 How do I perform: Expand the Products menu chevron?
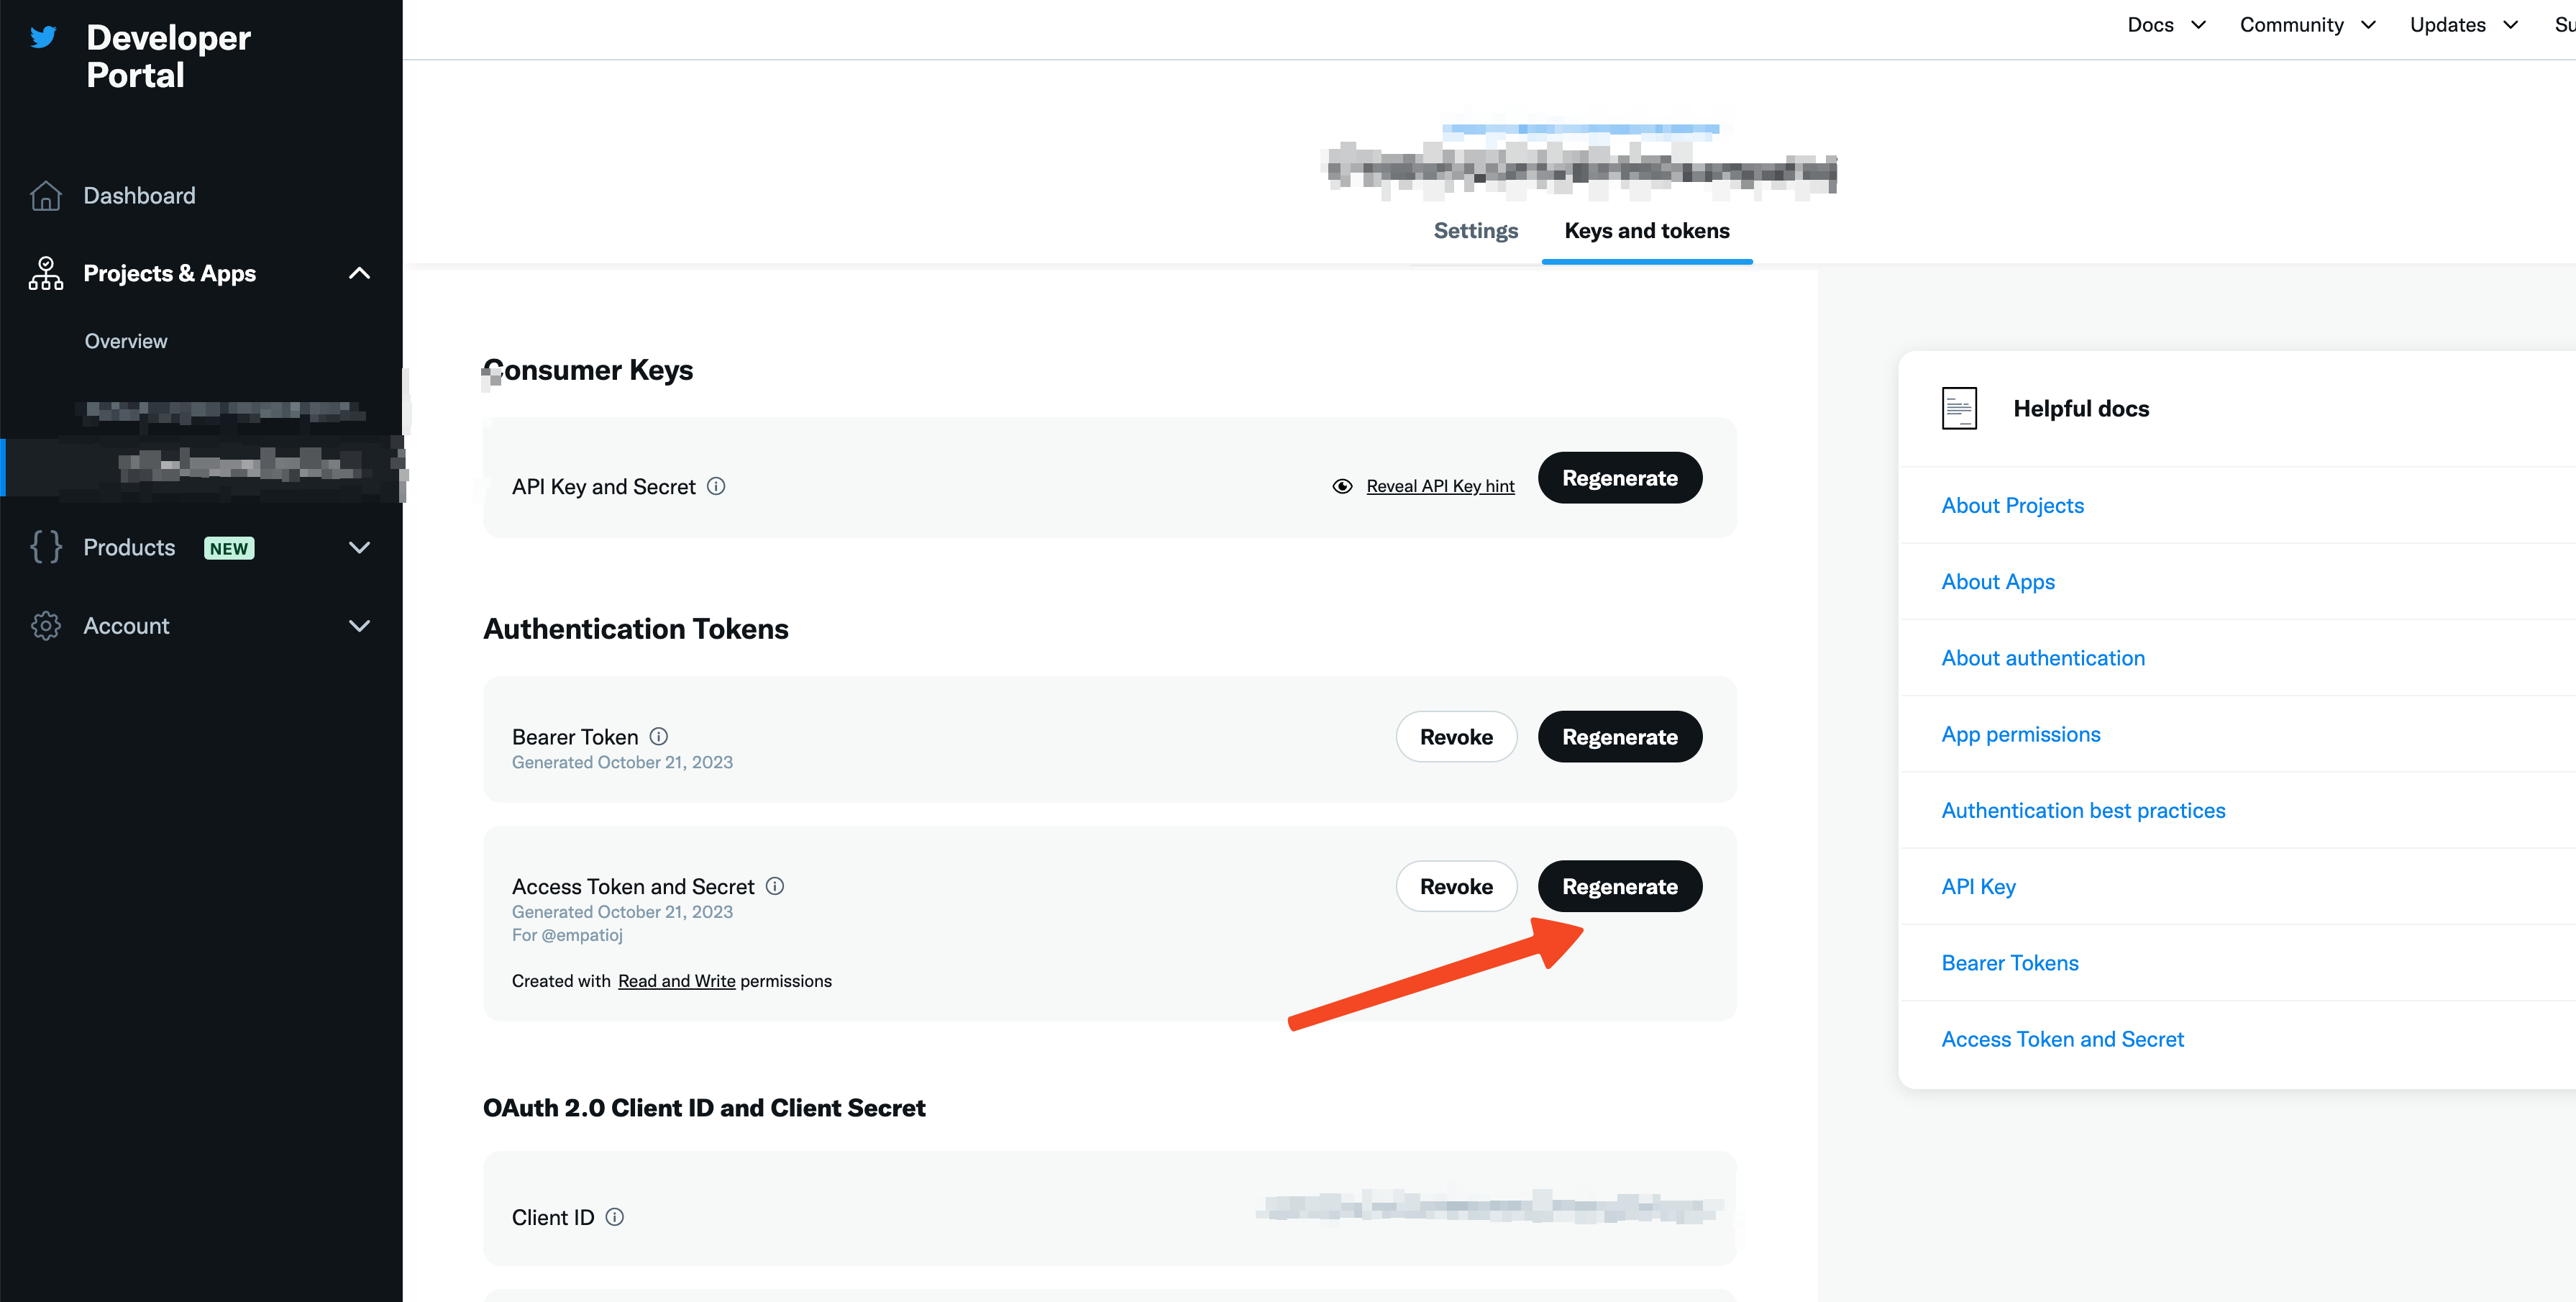359,547
